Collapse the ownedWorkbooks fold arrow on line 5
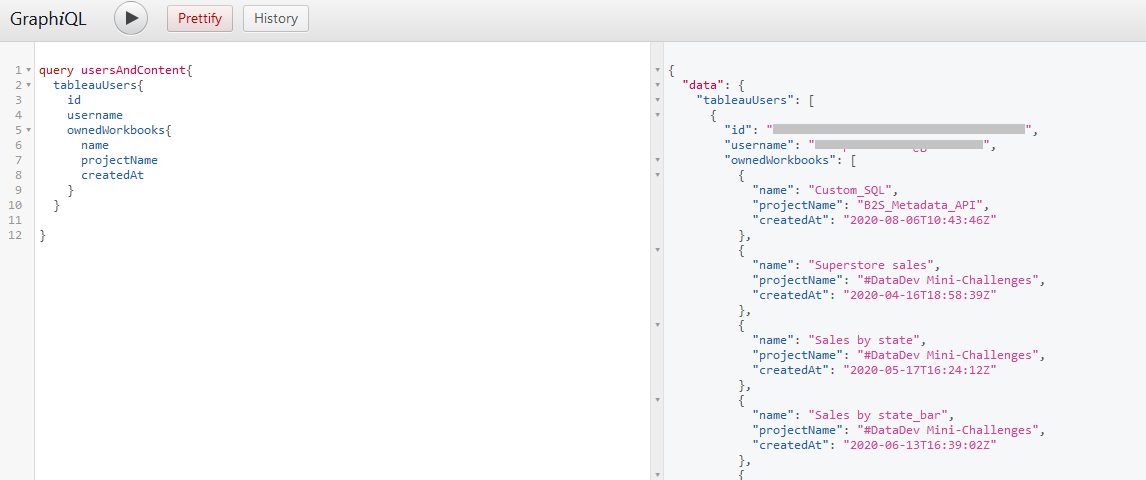1146x480 pixels. coord(29,130)
